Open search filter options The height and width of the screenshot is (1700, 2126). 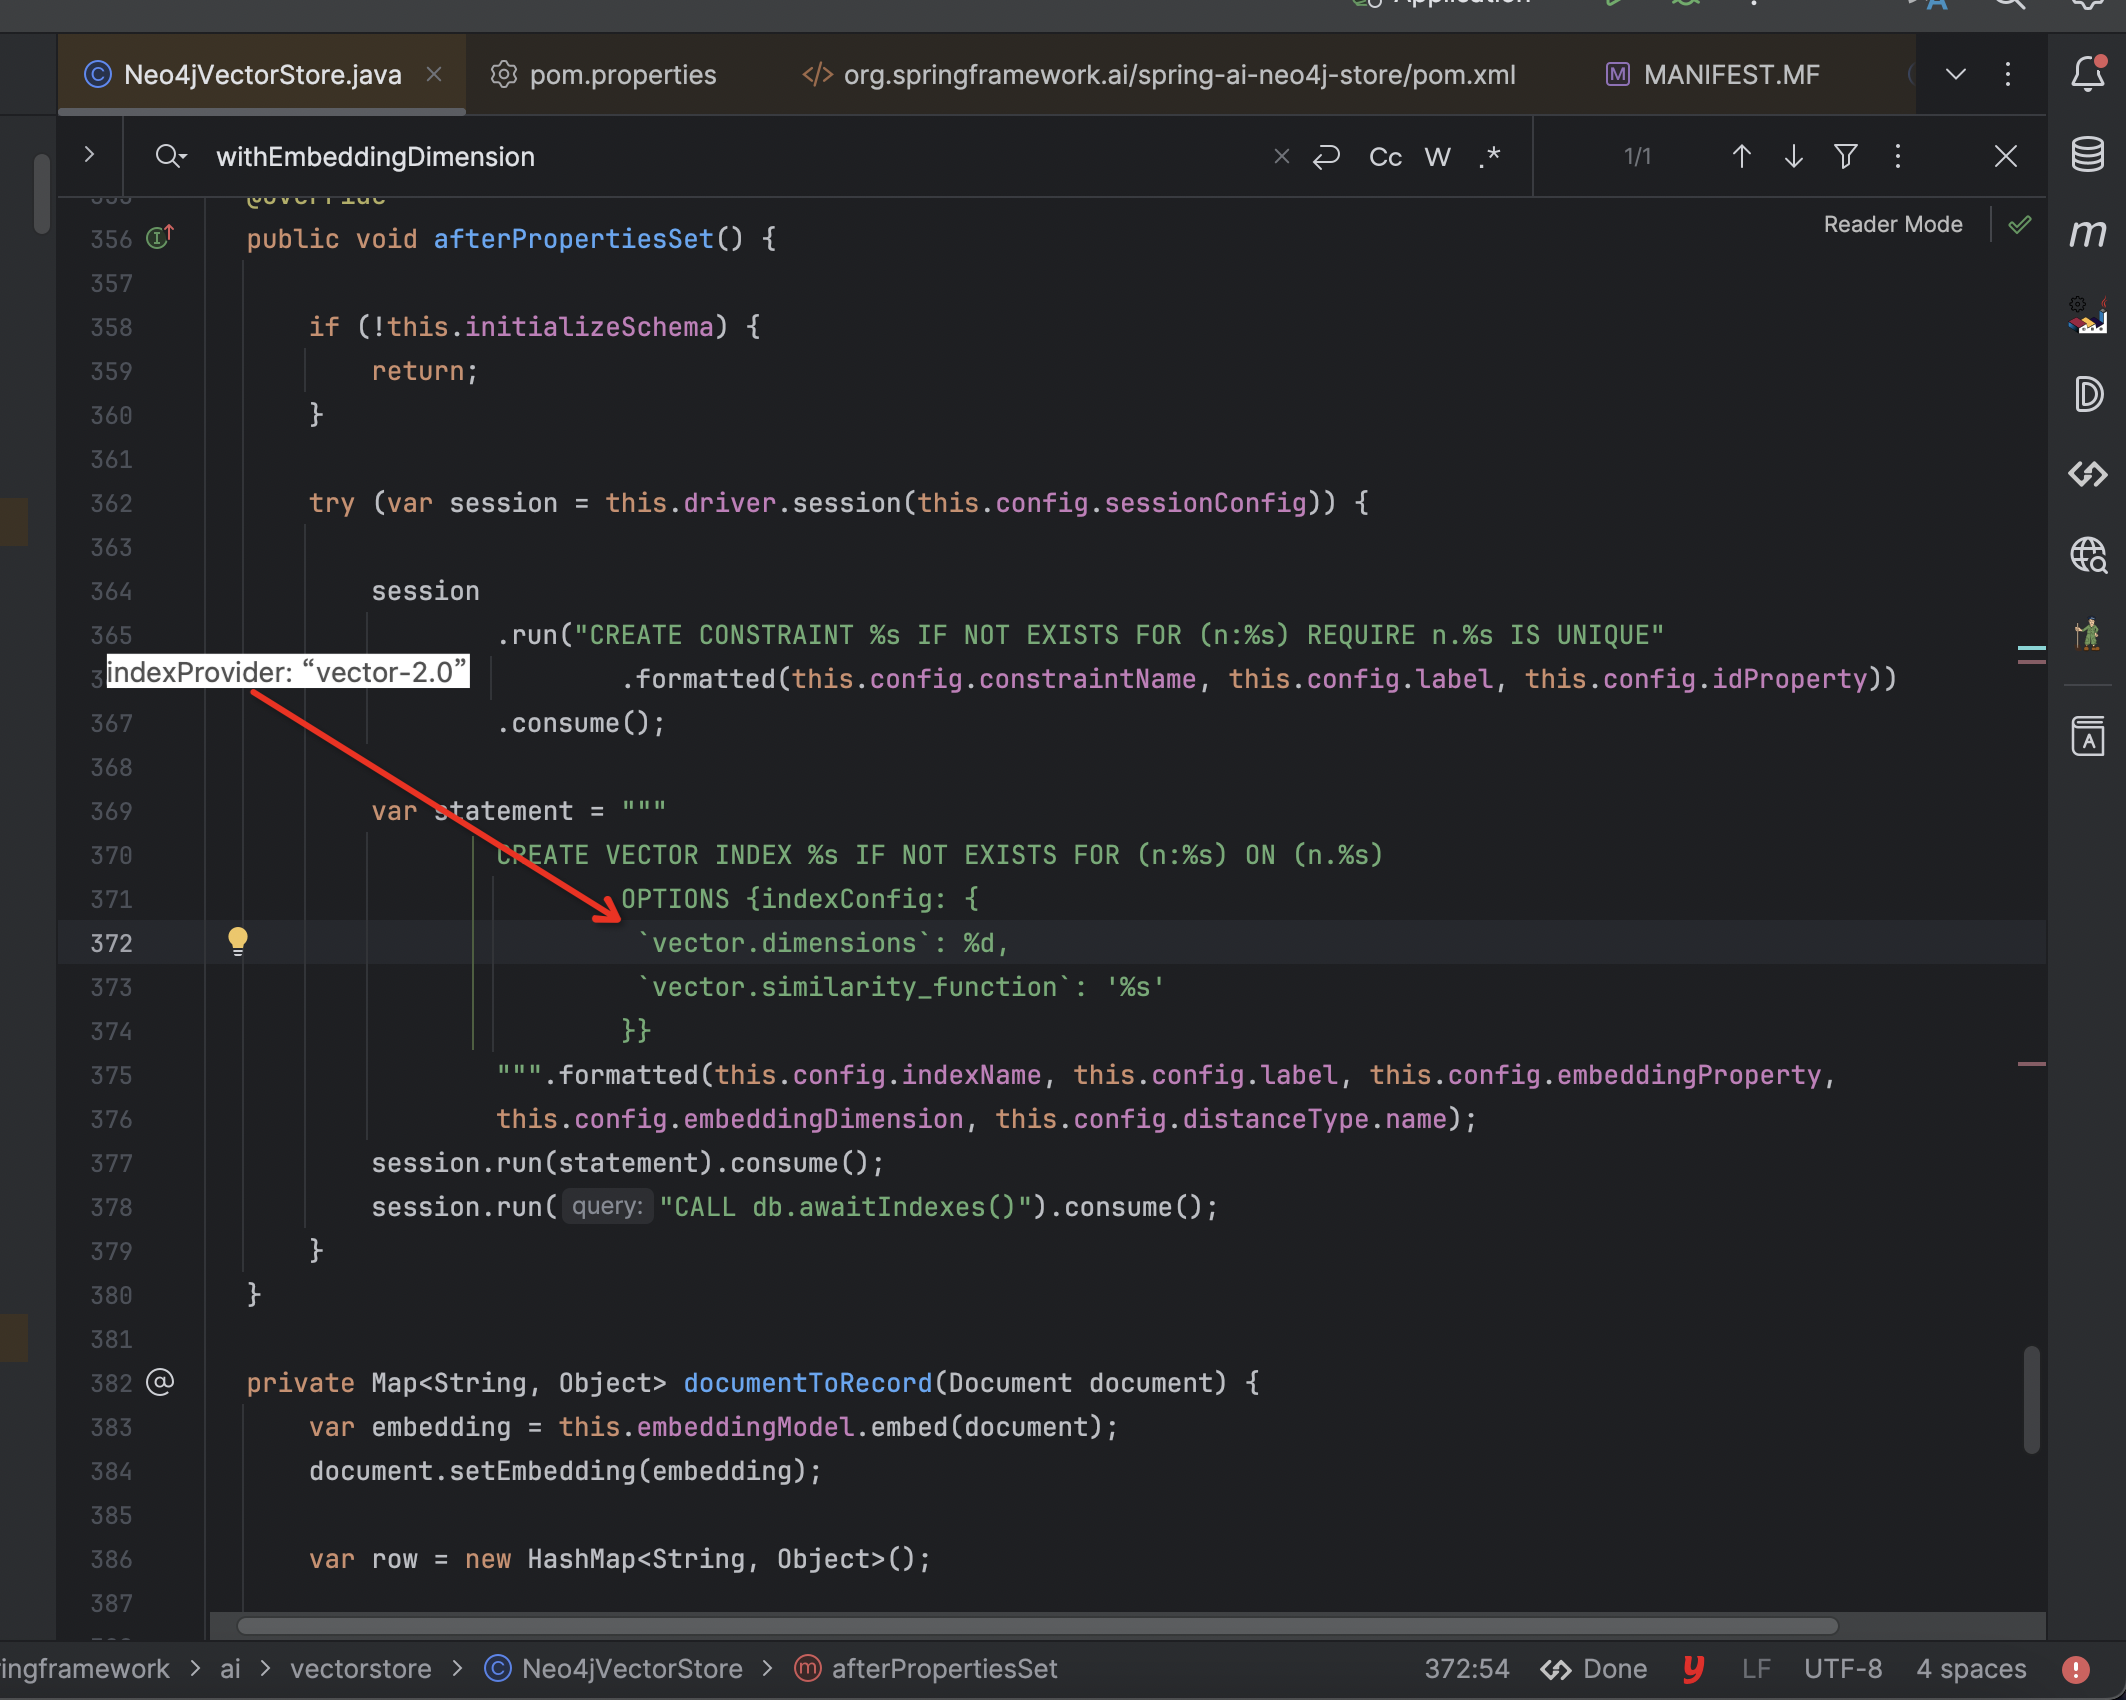click(1846, 157)
